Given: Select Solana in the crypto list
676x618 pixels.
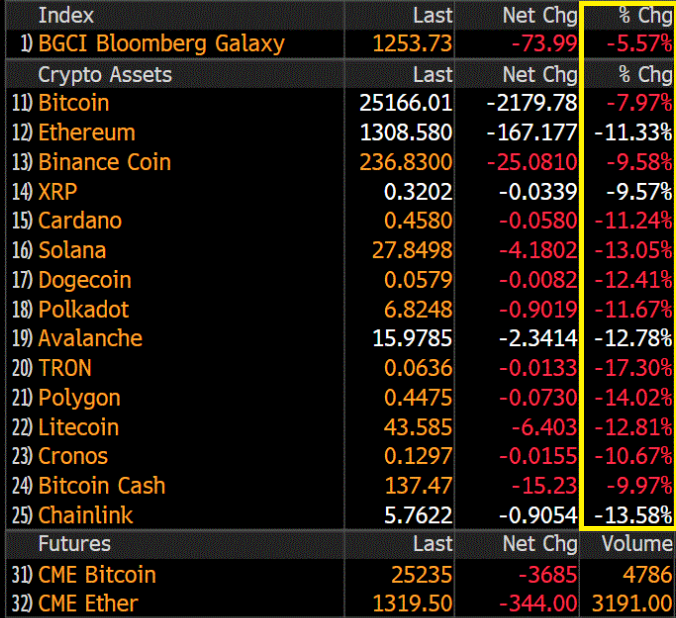Looking at the screenshot, I should click(x=72, y=251).
